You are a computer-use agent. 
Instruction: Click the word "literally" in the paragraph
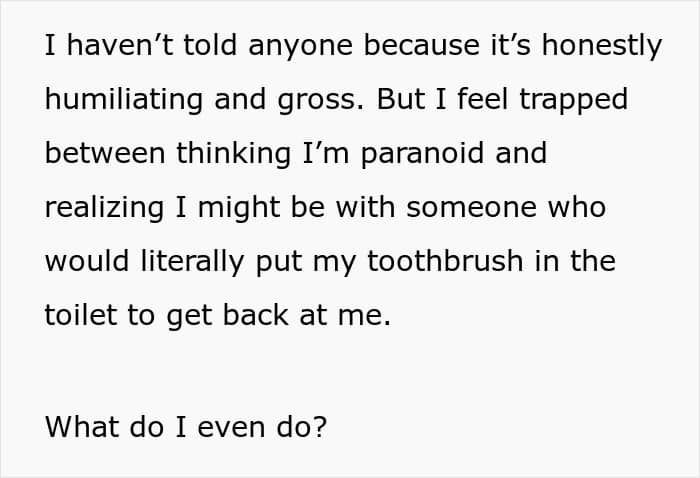tap(192, 262)
